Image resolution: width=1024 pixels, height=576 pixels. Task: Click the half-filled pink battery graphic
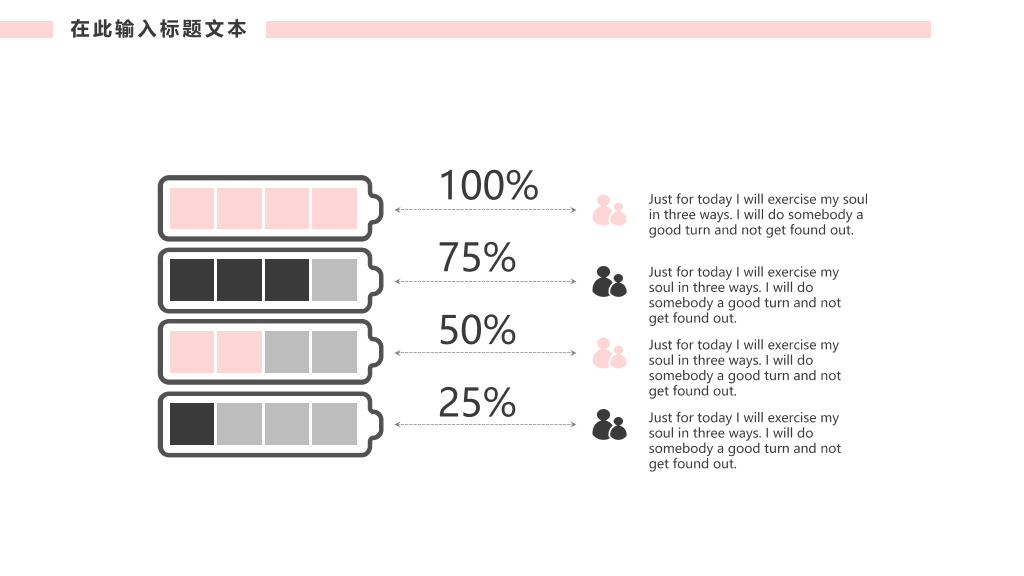tap(270, 352)
